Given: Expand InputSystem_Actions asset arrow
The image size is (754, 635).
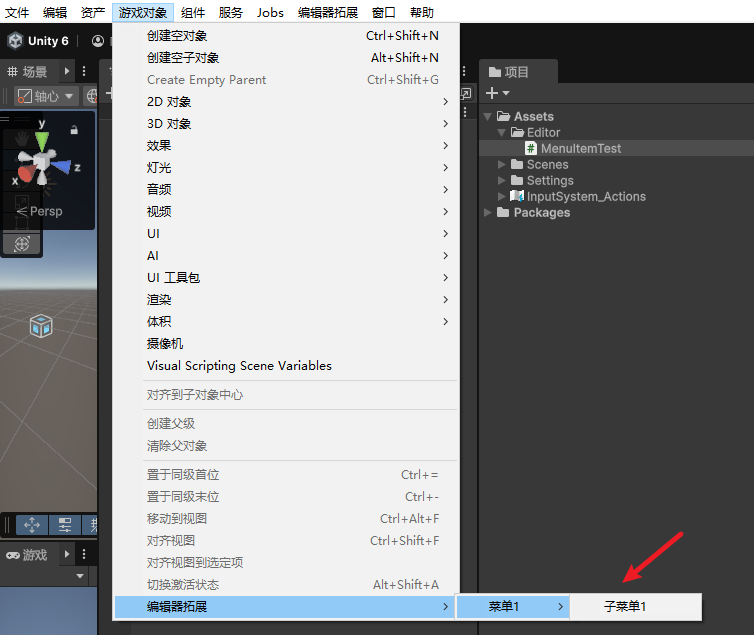Looking at the screenshot, I should point(502,196).
